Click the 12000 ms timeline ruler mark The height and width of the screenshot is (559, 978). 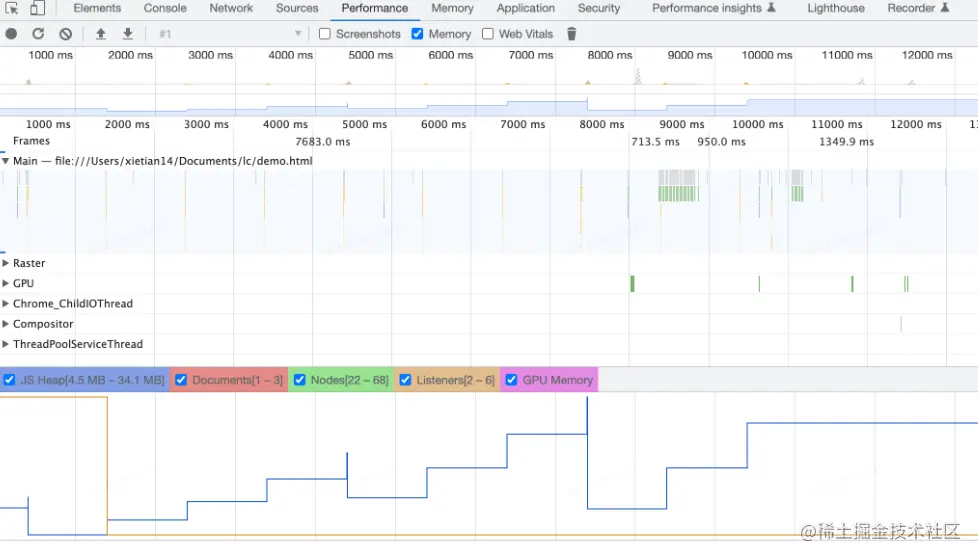click(x=916, y=124)
